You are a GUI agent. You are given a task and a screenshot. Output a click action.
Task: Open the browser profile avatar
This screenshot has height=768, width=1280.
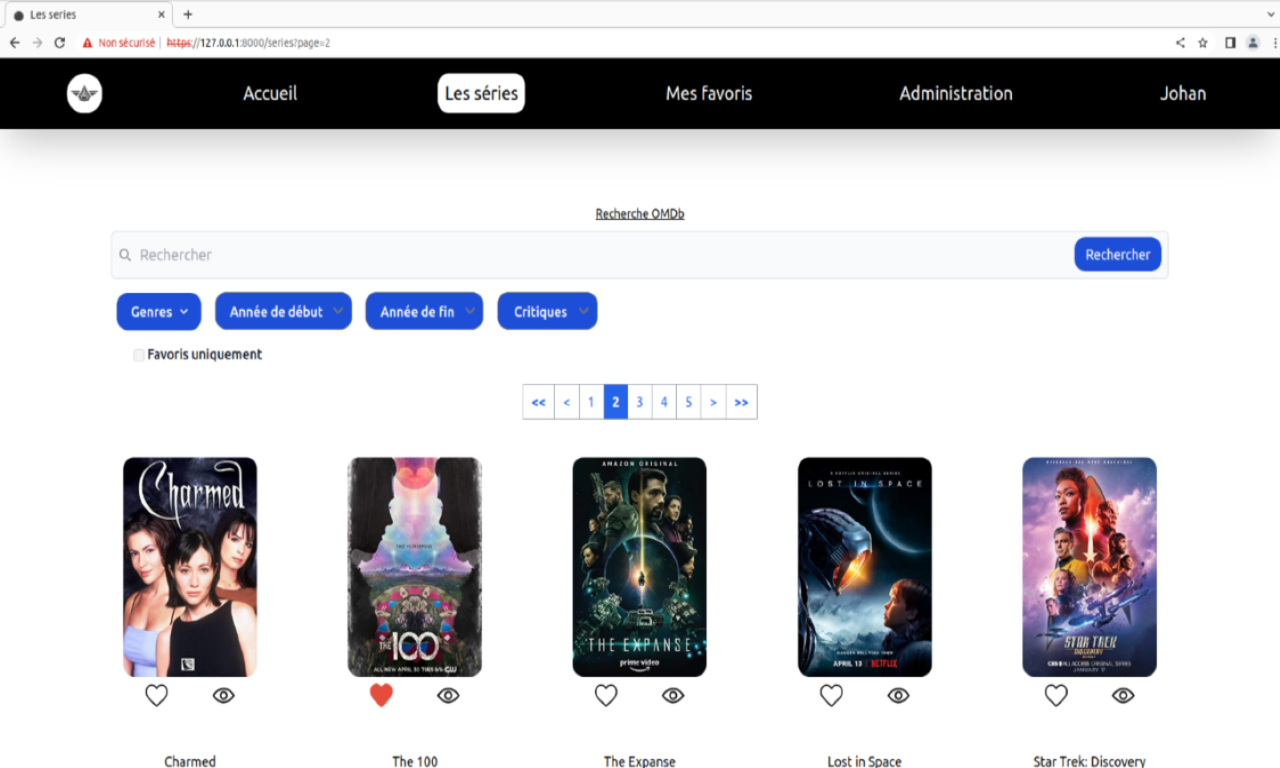click(1253, 43)
